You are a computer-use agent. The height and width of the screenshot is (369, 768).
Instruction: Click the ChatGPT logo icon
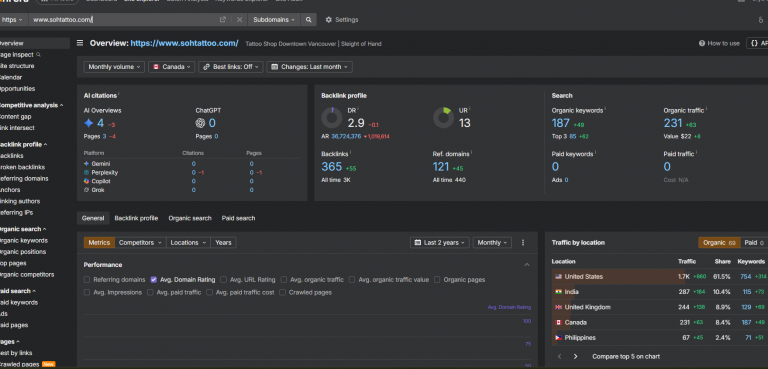coord(200,123)
